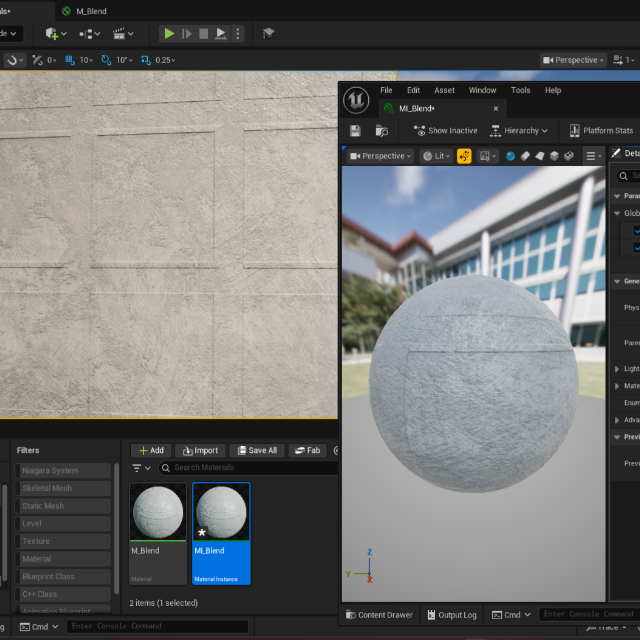Screen dimensions: 640x640
Task: Click the green Play button
Action: tap(169, 33)
